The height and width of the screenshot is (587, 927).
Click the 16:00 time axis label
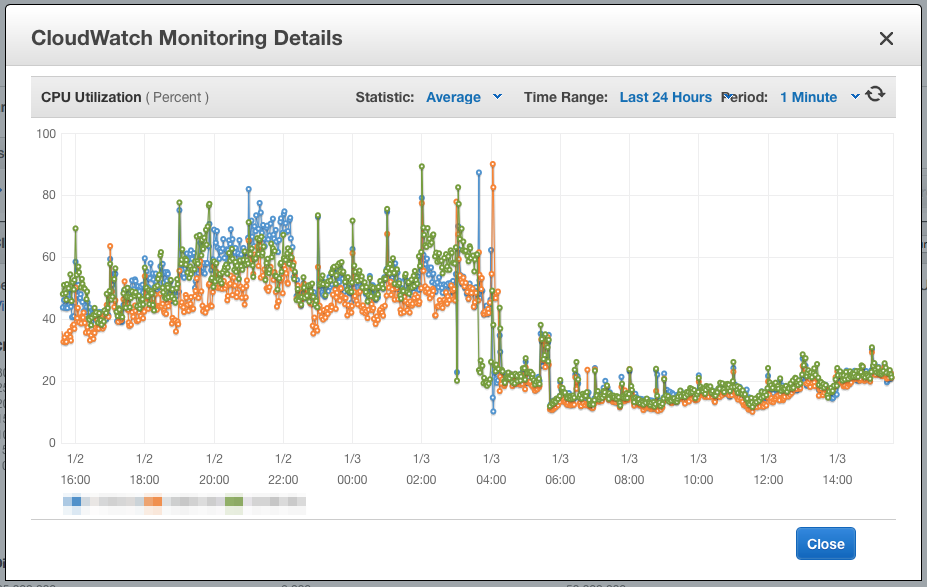point(75,480)
